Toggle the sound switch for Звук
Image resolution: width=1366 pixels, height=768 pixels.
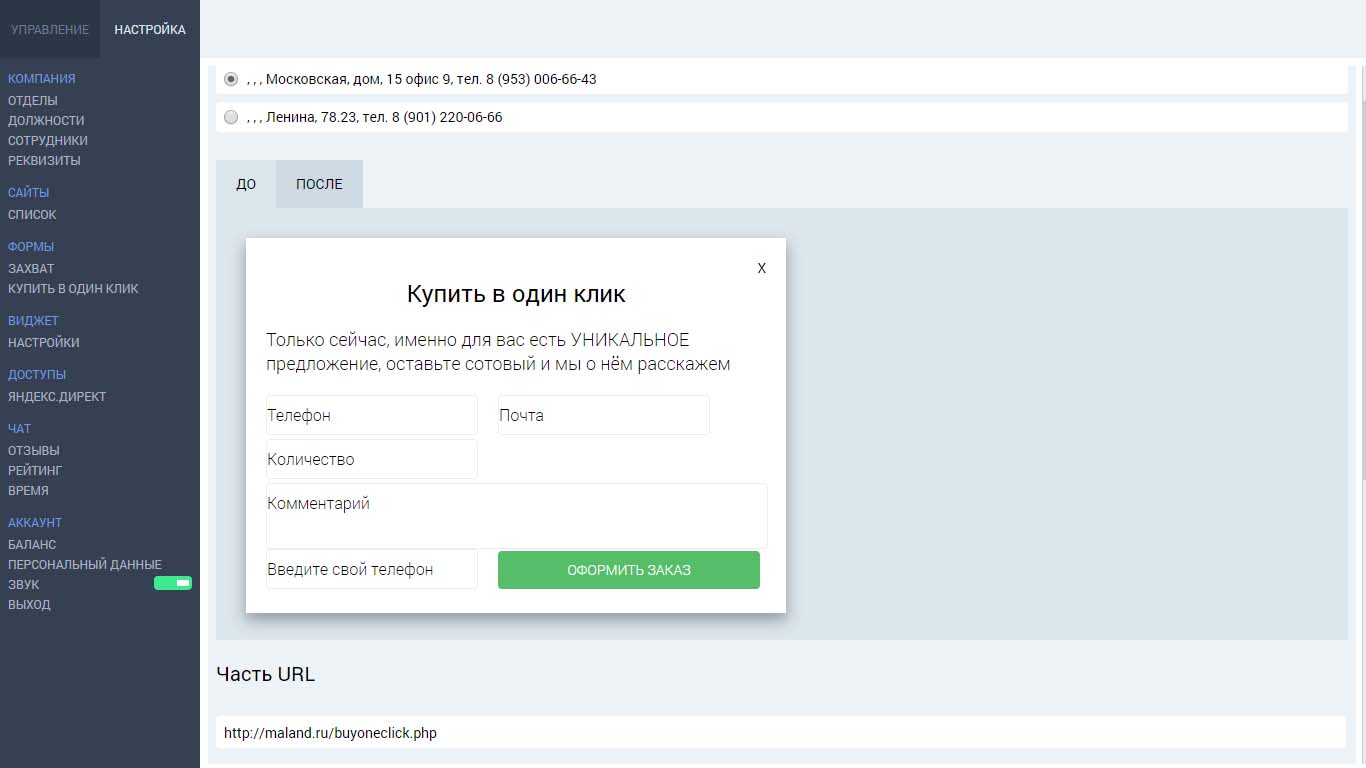click(173, 583)
